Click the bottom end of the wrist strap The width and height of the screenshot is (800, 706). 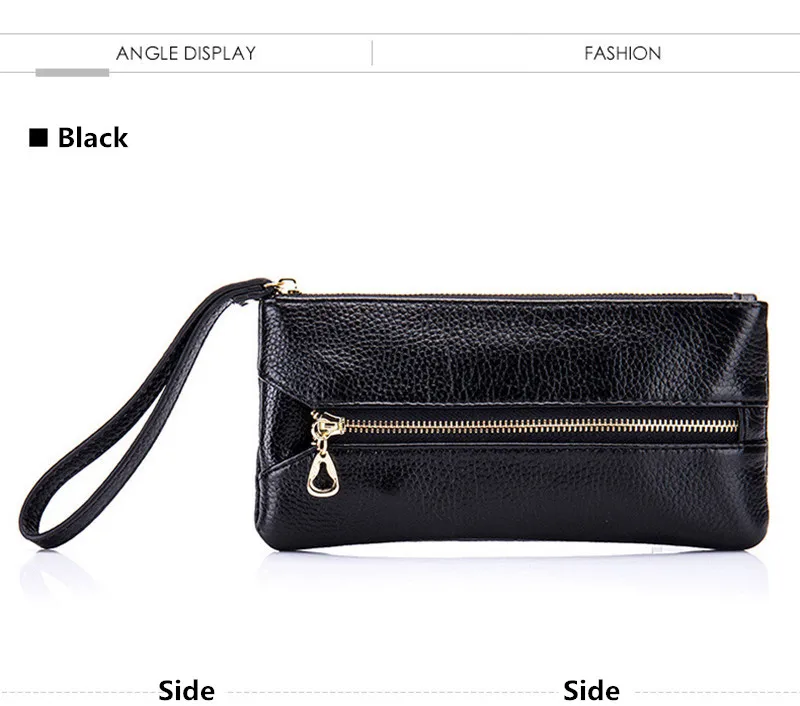coord(38,536)
